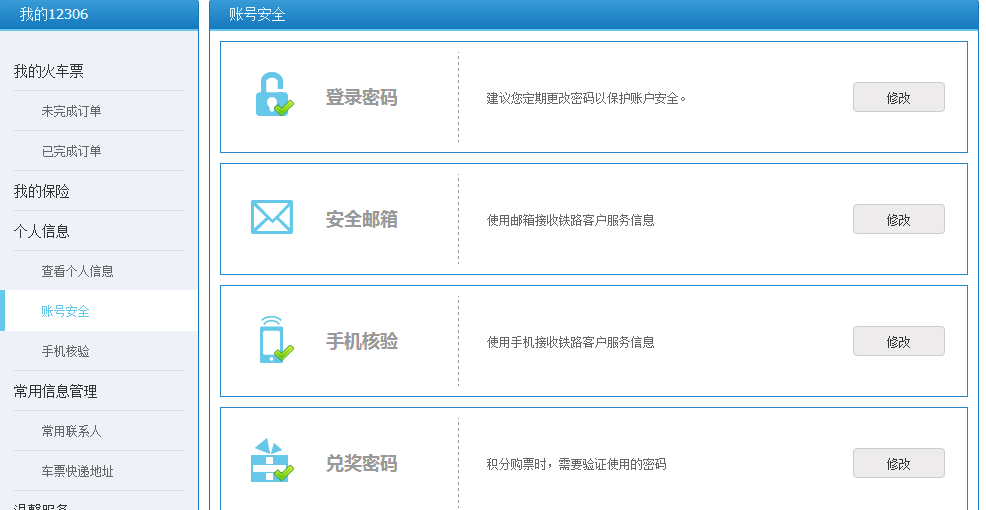Open 常用联系人 frequent contacts
Image resolution: width=986 pixels, height=510 pixels.
pos(71,431)
